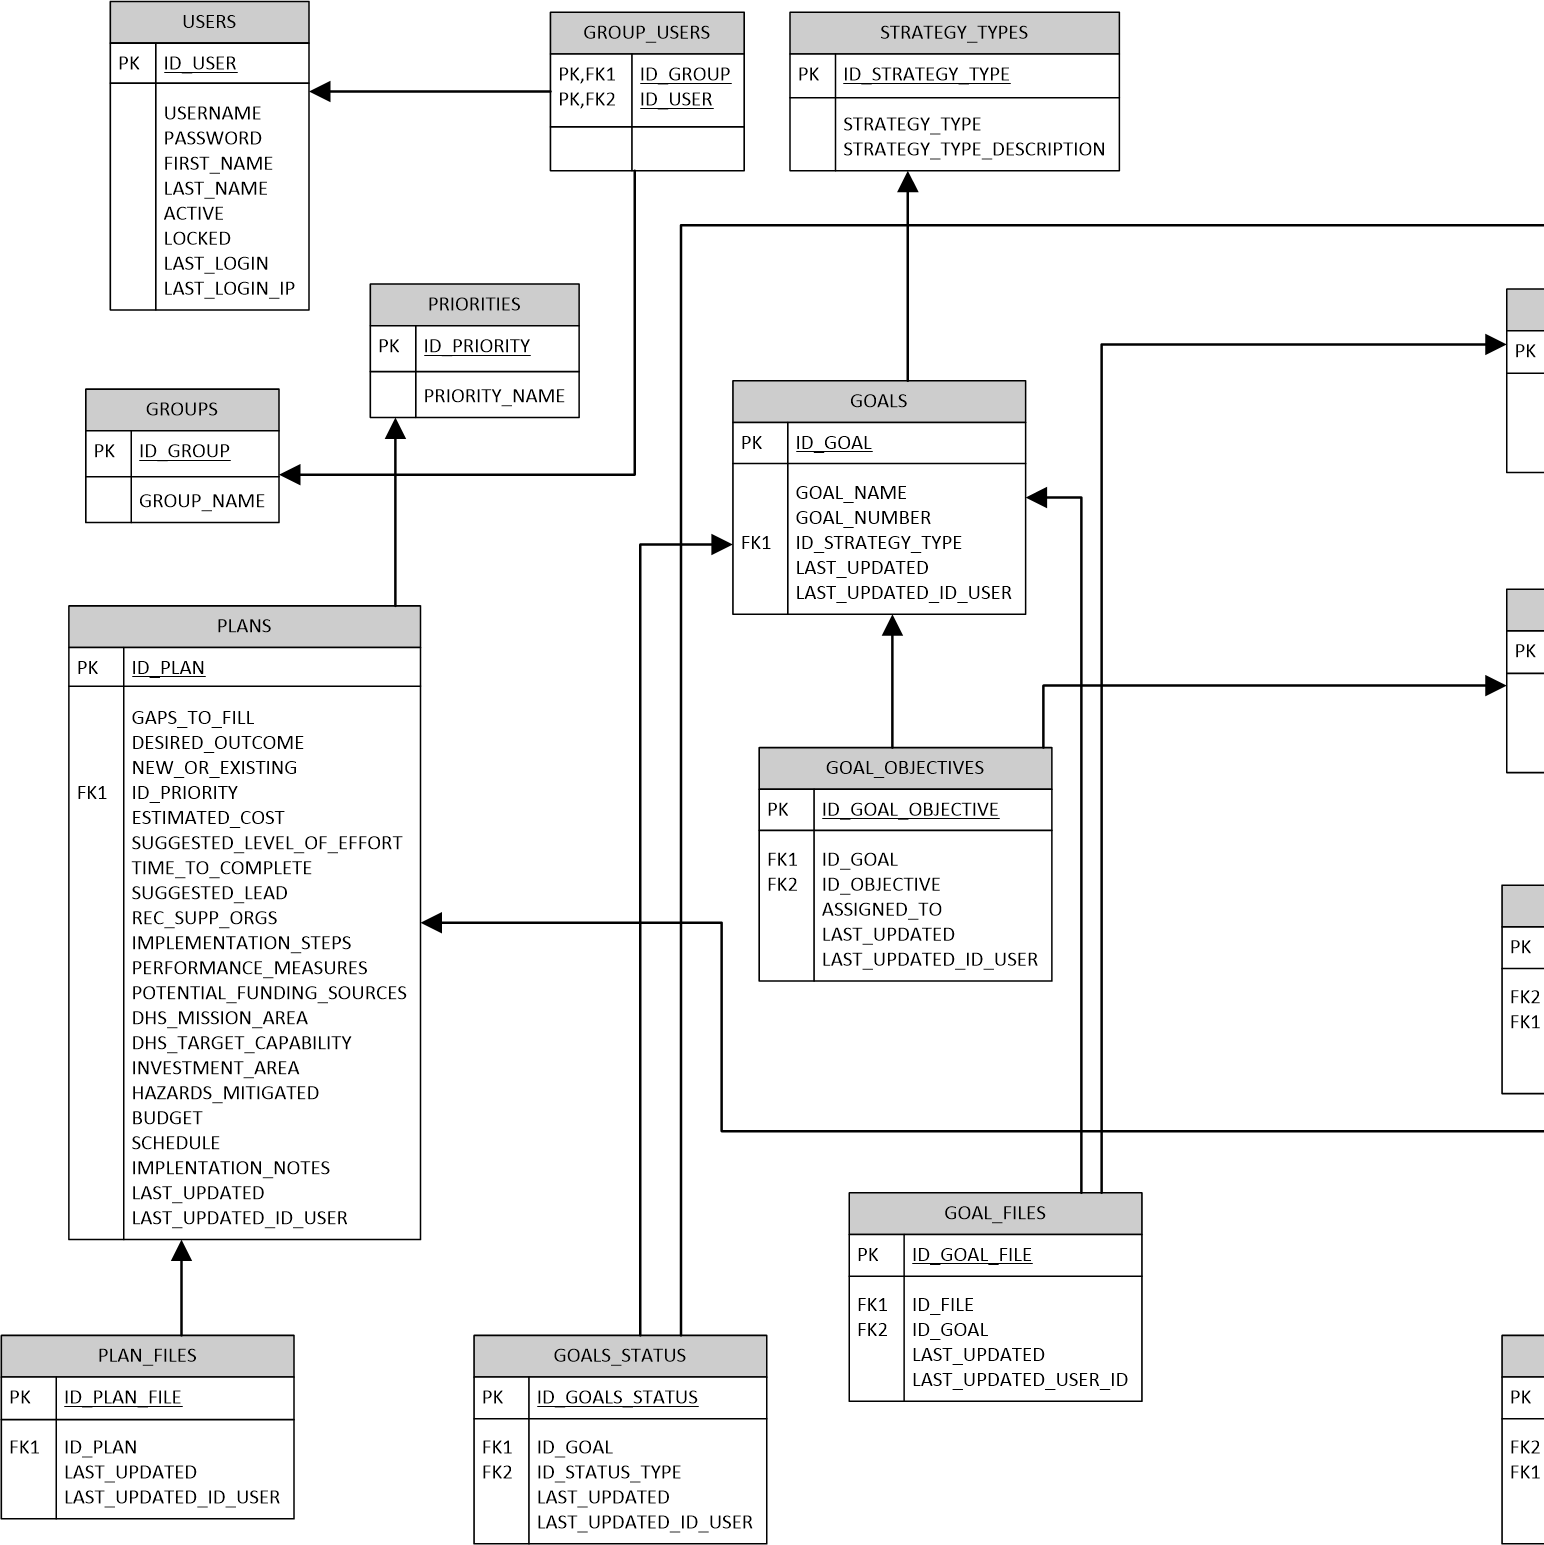Click the GROUP_USERS table title
Screen dimensions: 1544x1545
646,33
